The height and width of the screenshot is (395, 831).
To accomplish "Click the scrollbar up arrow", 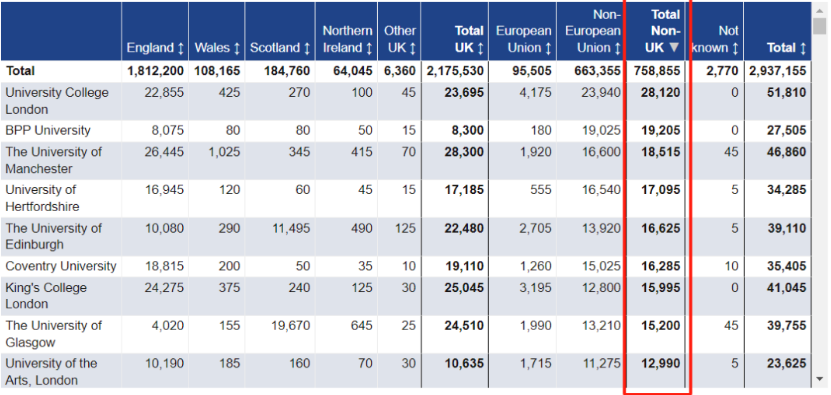I will (820, 10).
